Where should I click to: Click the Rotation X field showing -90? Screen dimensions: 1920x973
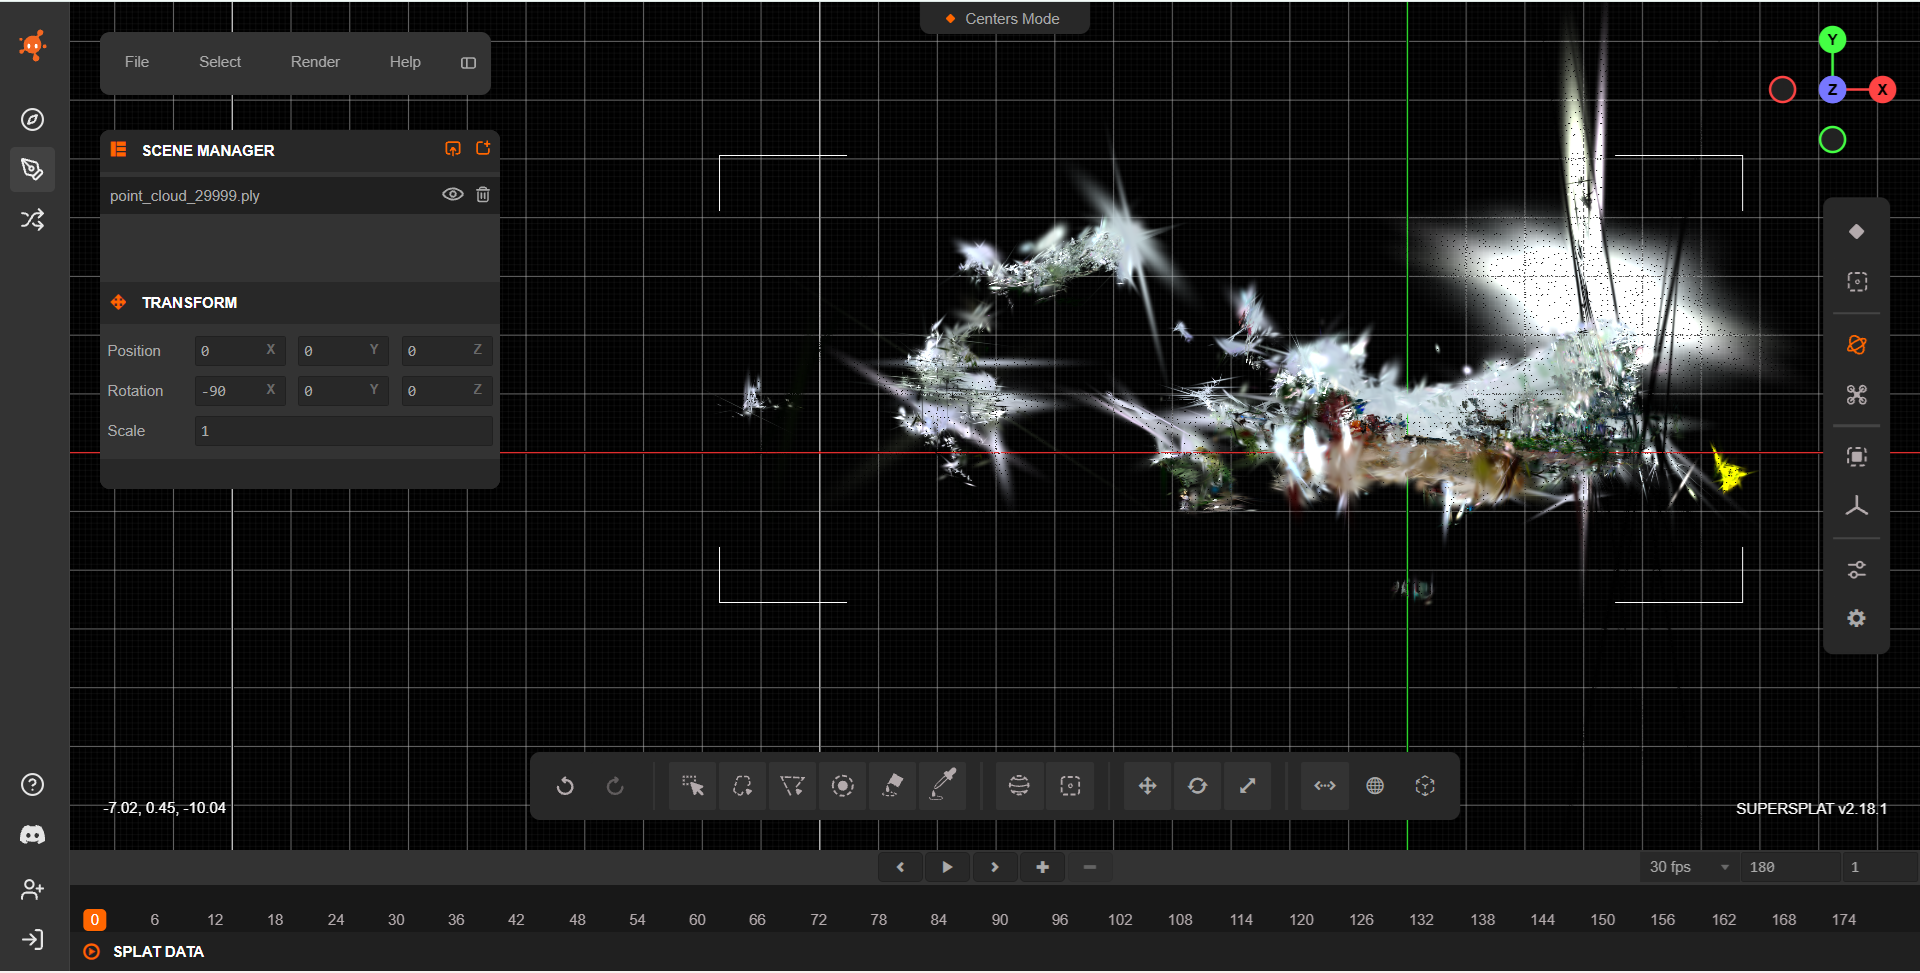[x=240, y=391]
